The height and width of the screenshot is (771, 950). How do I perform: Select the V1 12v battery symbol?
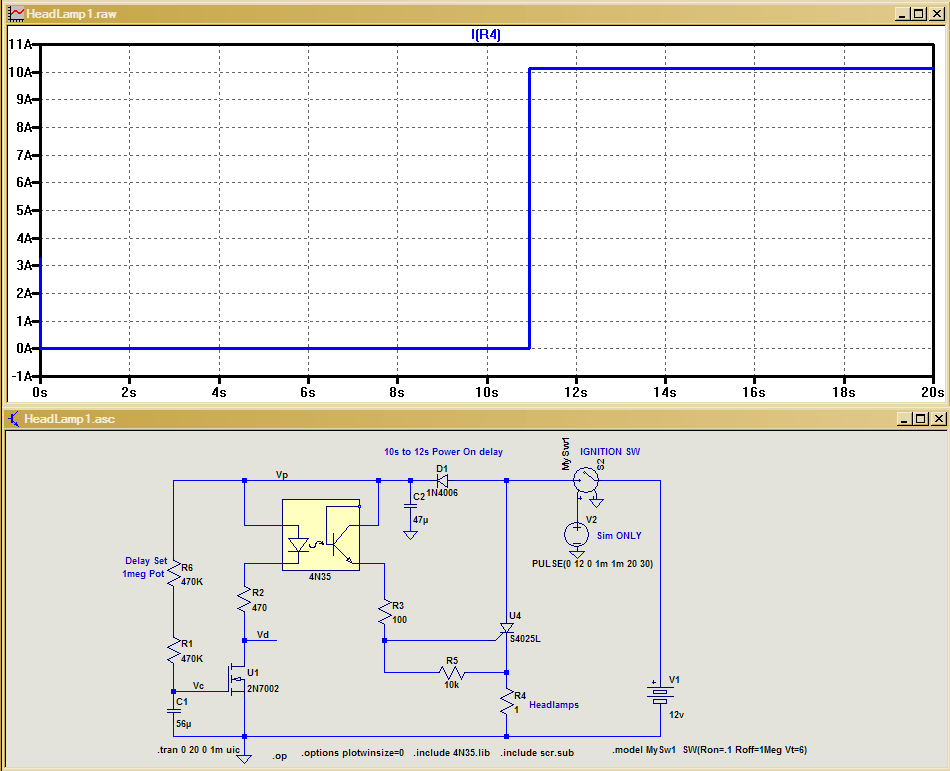pyautogui.click(x=660, y=693)
